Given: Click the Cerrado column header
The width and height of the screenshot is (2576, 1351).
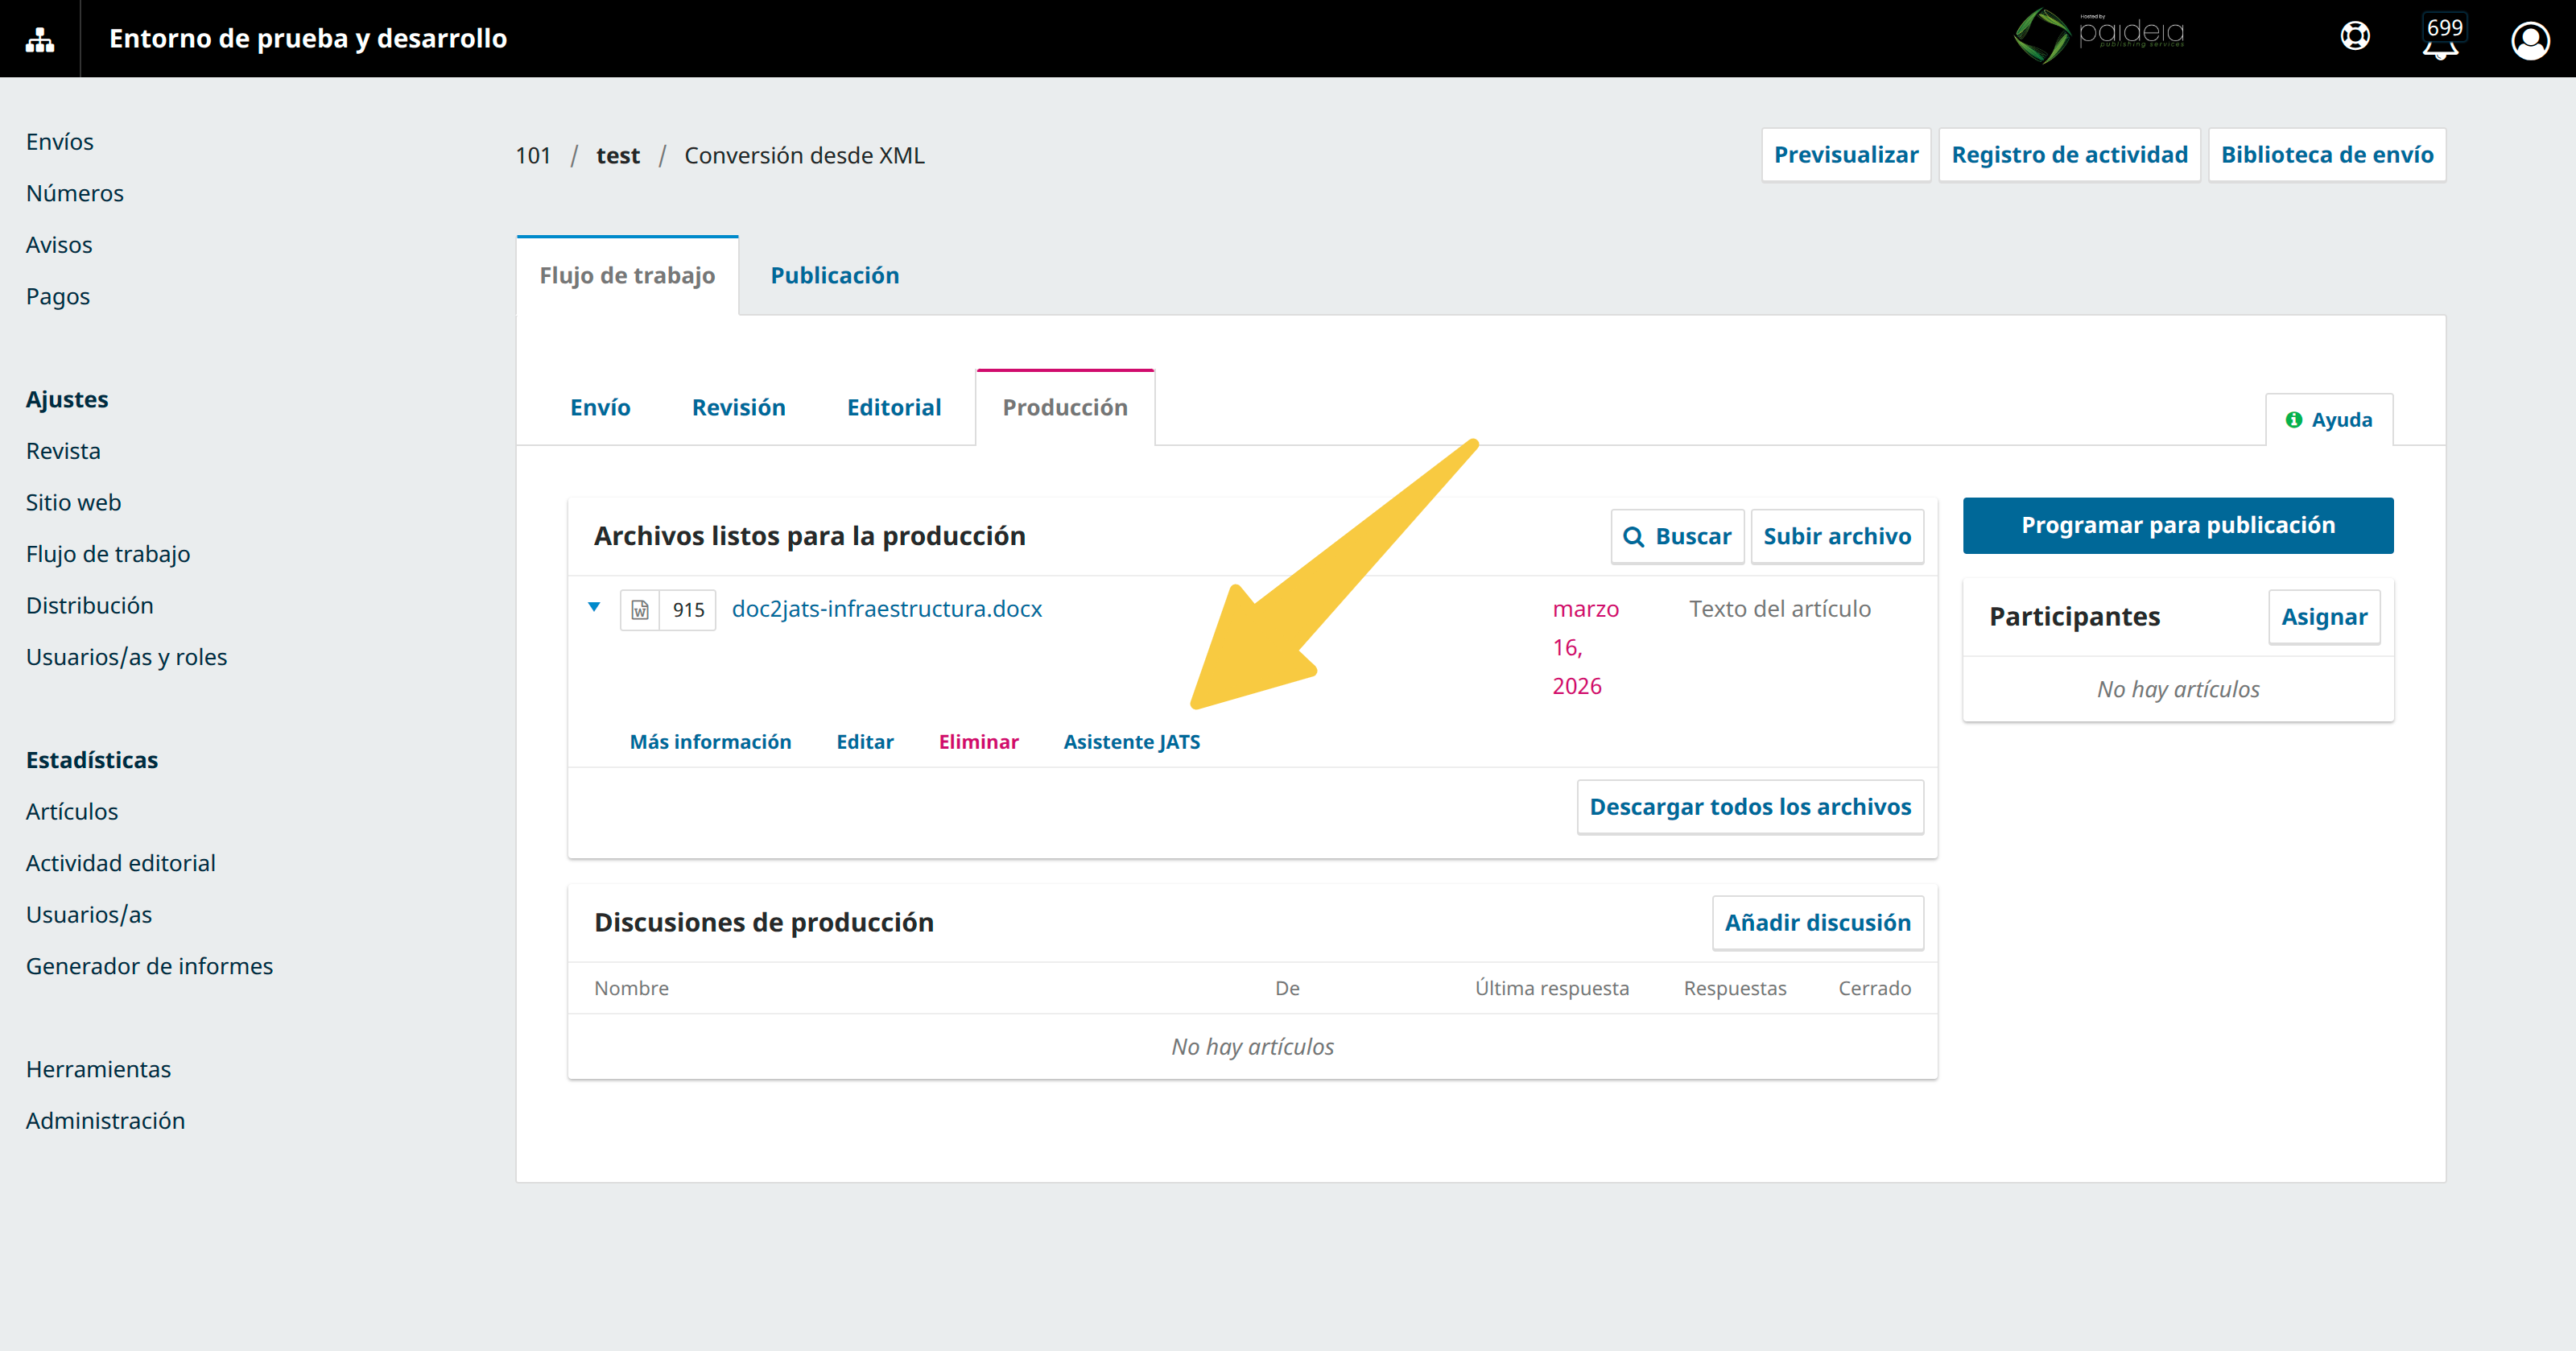Looking at the screenshot, I should click(1875, 988).
